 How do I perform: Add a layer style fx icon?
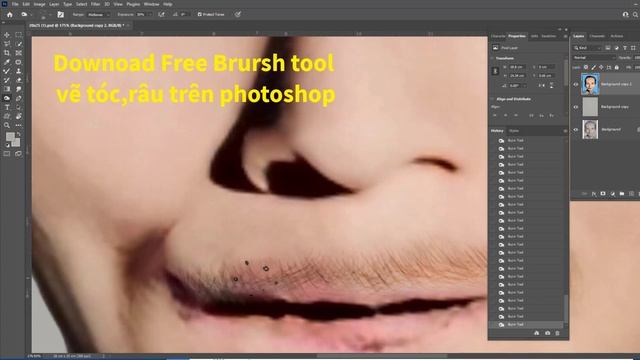(594, 194)
